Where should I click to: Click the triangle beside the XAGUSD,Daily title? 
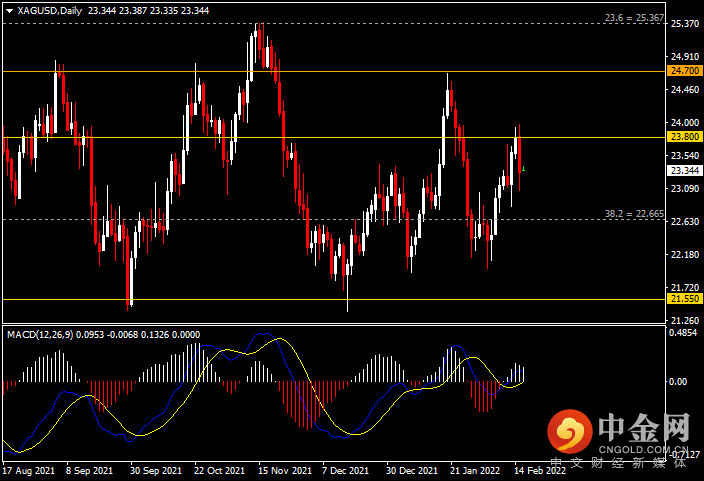point(9,11)
